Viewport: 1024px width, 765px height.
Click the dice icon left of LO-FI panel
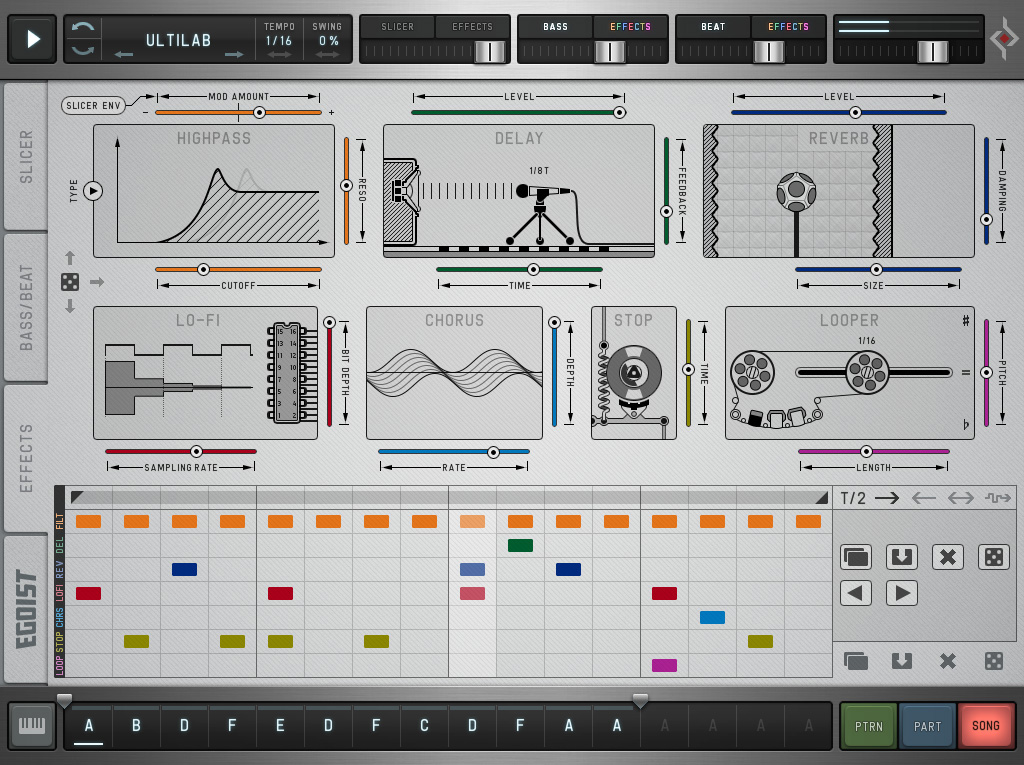click(x=70, y=282)
